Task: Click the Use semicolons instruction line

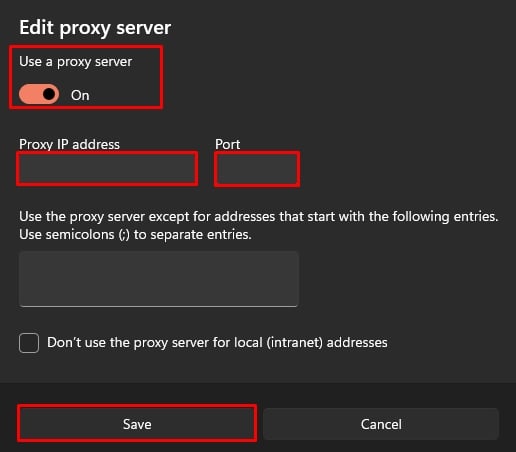Action: coord(135,235)
